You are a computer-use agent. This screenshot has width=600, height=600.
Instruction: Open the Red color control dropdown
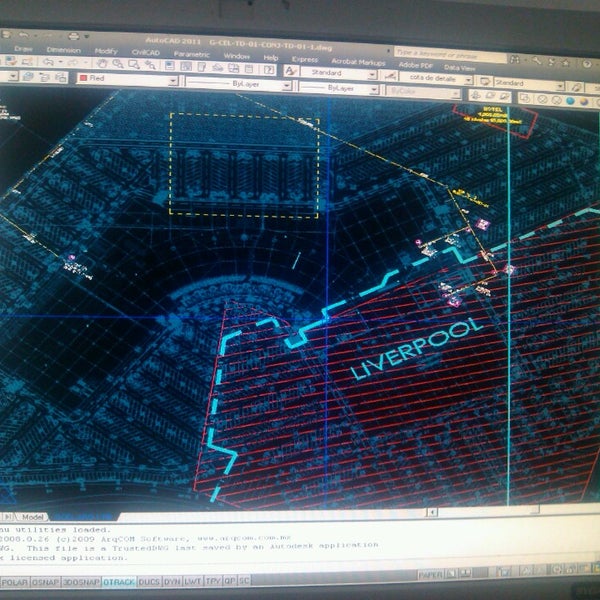pyautogui.click(x=127, y=79)
